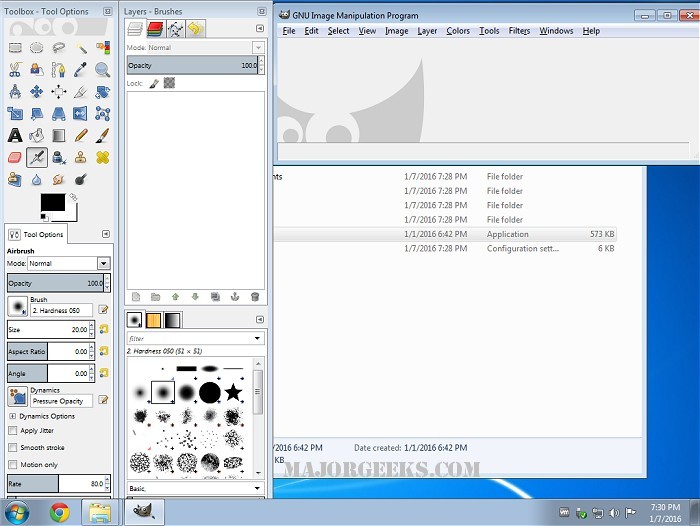Image resolution: width=700 pixels, height=526 pixels.
Task: Open the Filters menu
Action: pyautogui.click(x=519, y=31)
